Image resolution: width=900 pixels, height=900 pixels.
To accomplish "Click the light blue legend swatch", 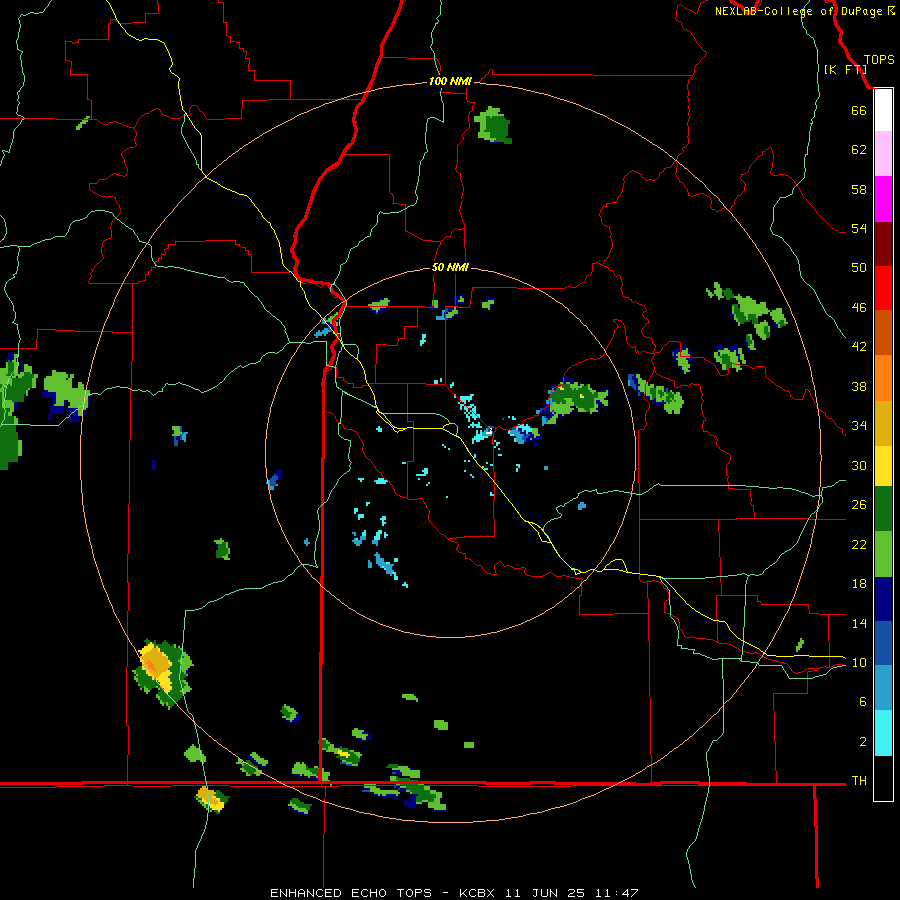I will point(883,688).
